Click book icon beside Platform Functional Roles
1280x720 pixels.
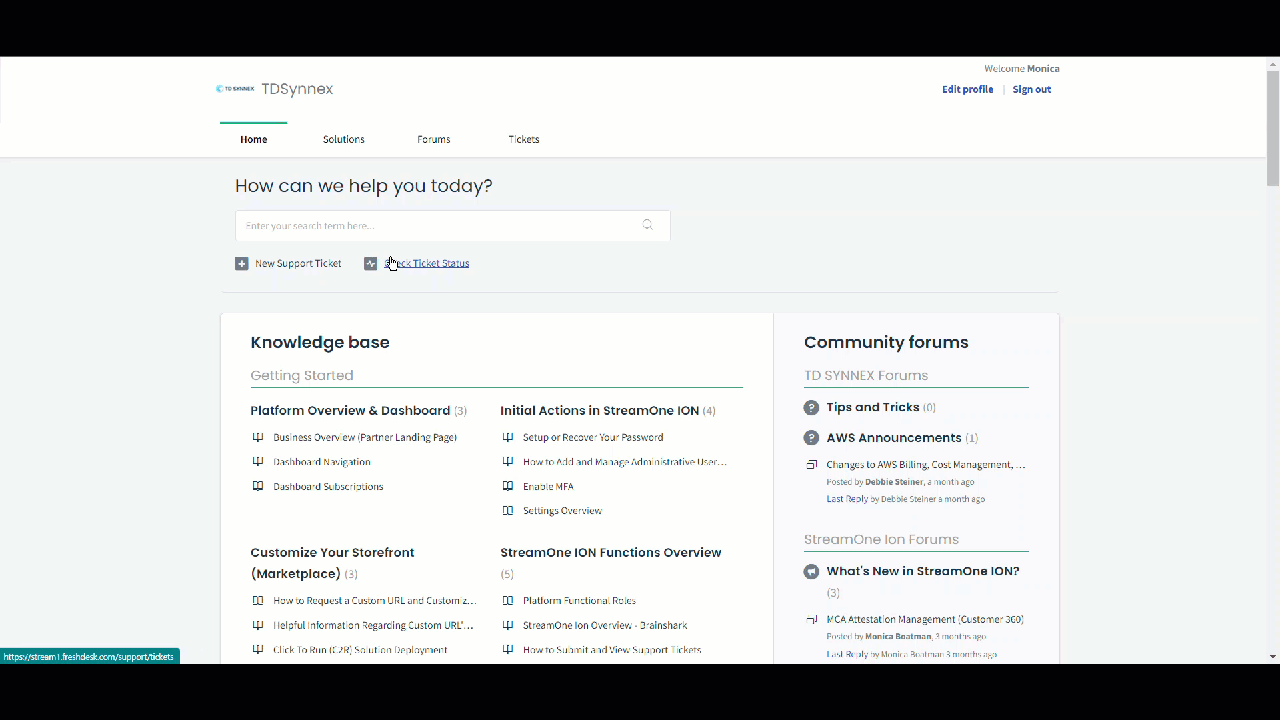pyautogui.click(x=508, y=601)
